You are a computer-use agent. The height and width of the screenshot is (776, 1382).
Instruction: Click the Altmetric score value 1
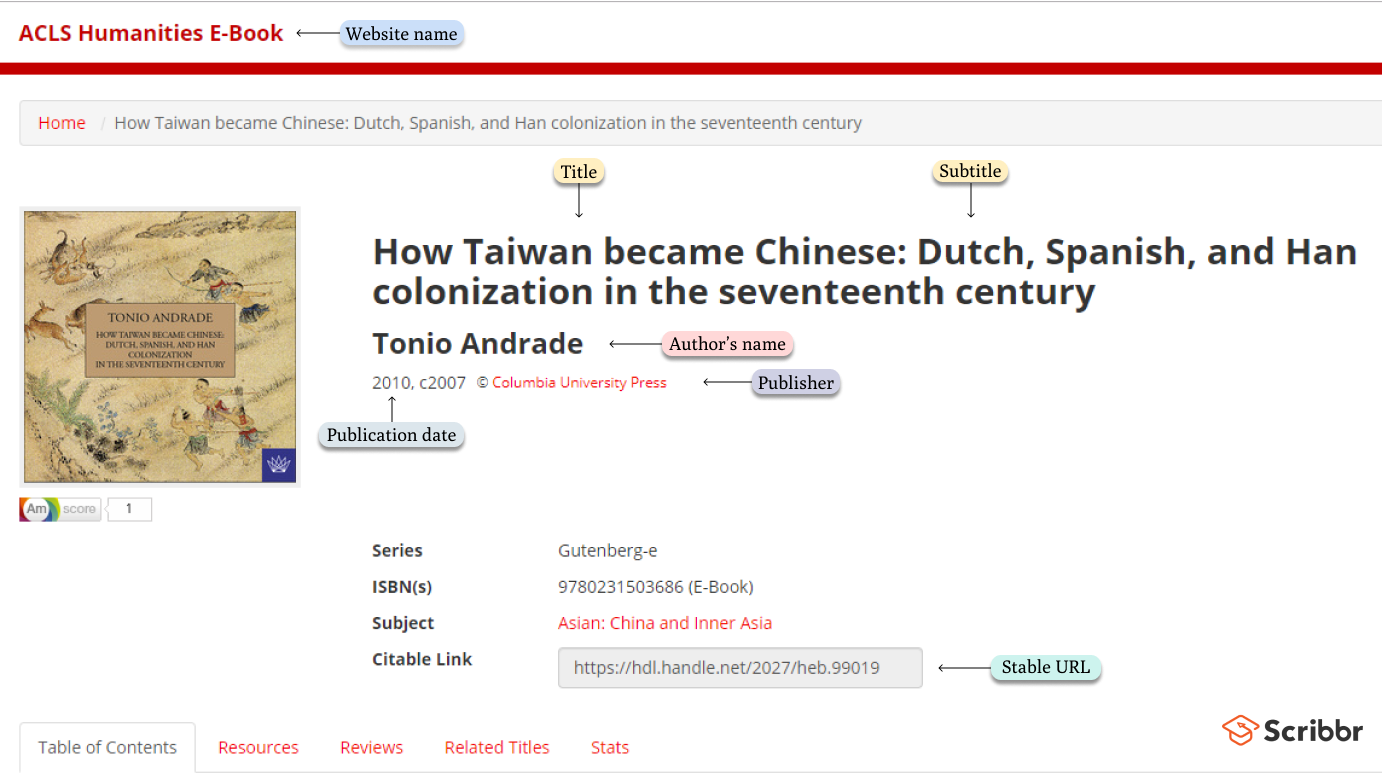(x=129, y=509)
